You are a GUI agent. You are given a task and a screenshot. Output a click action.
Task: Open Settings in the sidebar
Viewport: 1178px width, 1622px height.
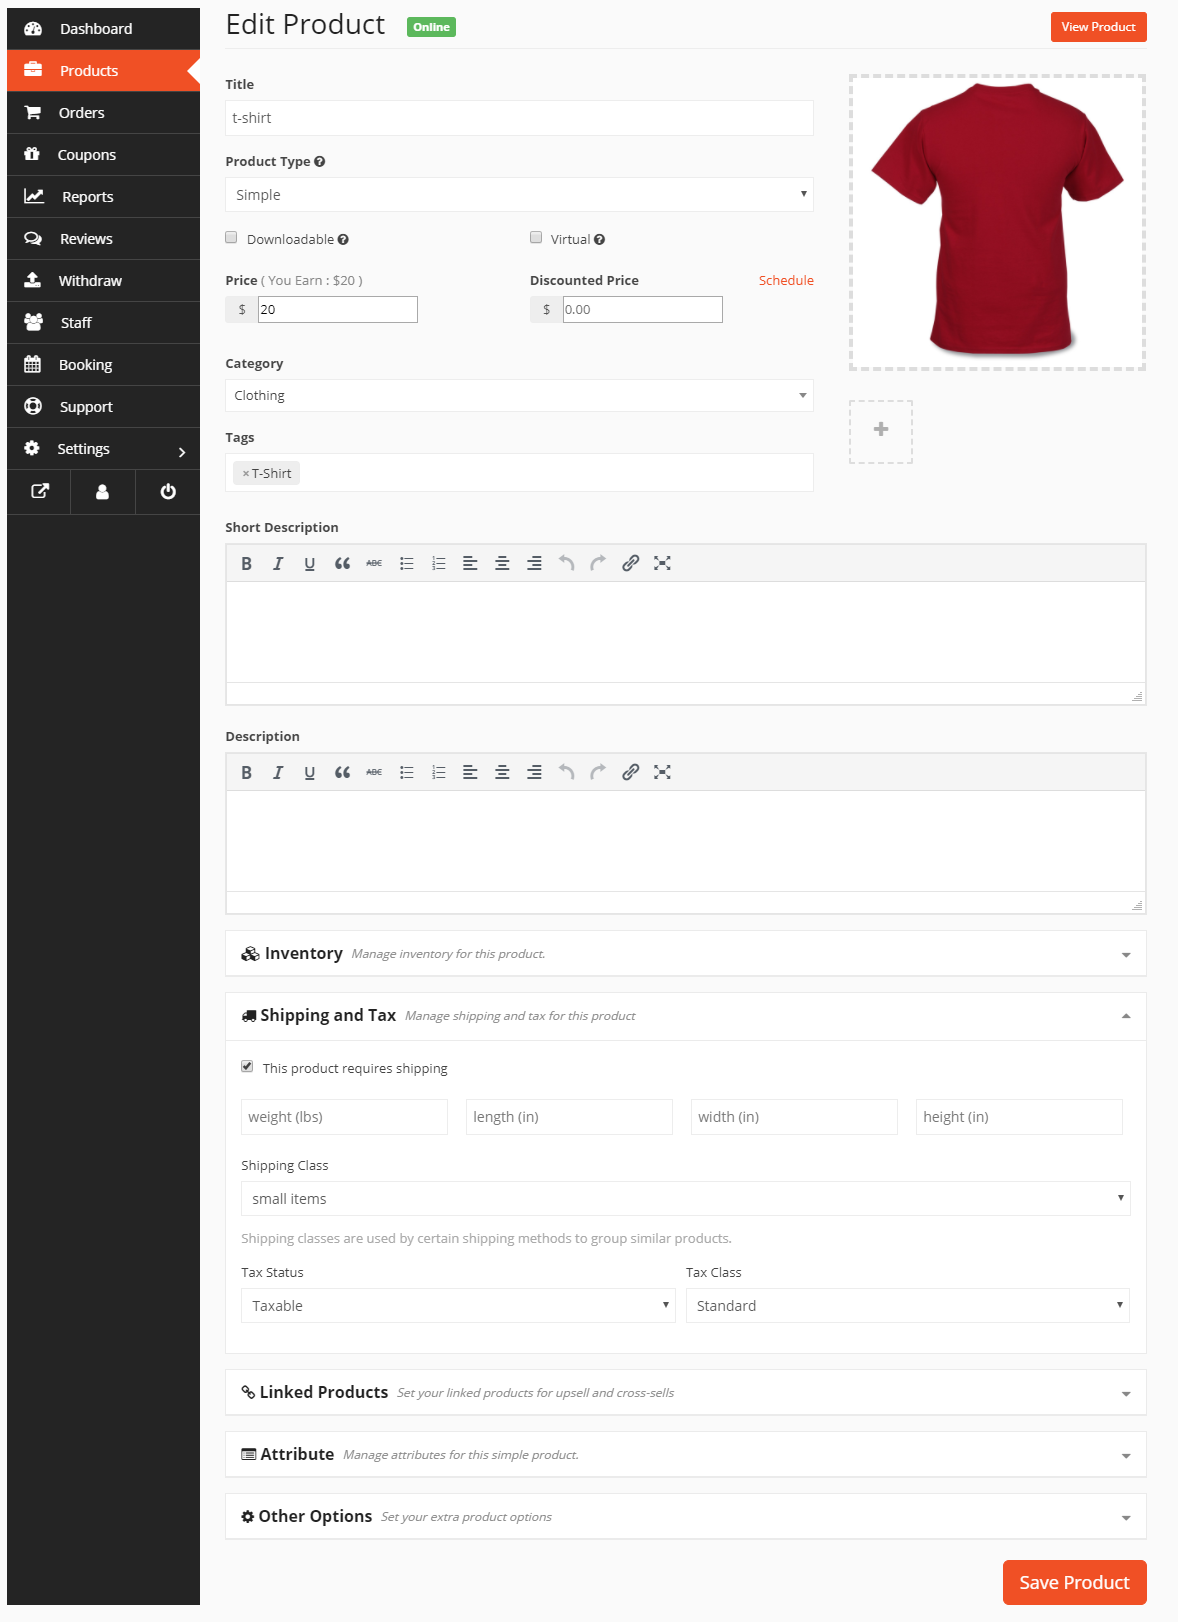point(104,449)
